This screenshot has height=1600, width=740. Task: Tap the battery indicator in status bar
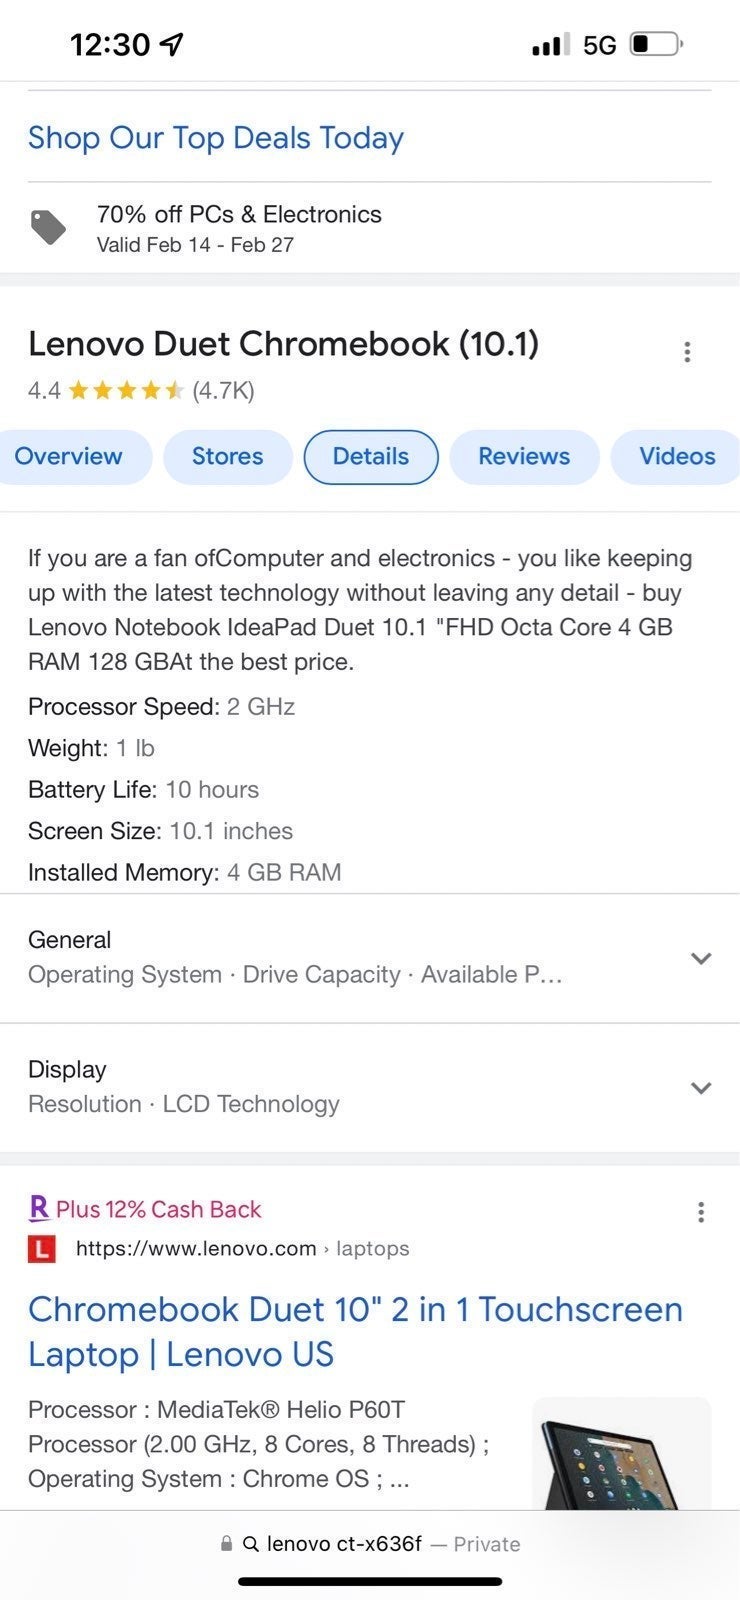click(x=656, y=44)
